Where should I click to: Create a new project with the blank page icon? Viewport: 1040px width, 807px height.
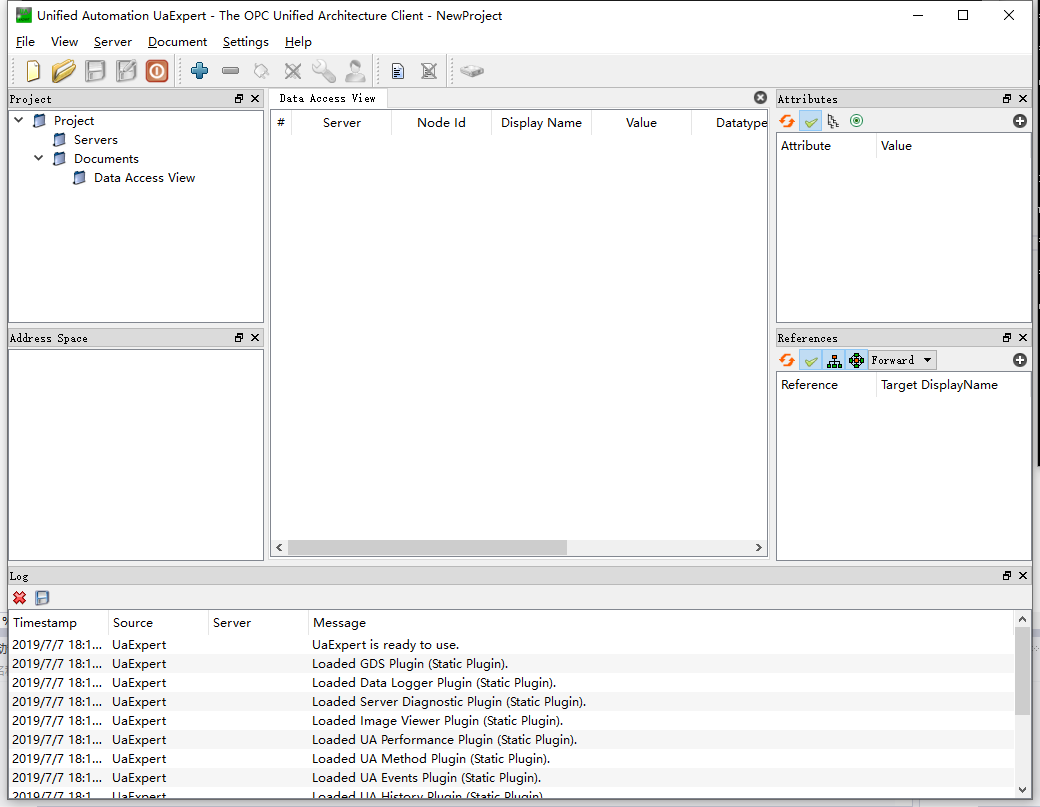pyautogui.click(x=32, y=71)
